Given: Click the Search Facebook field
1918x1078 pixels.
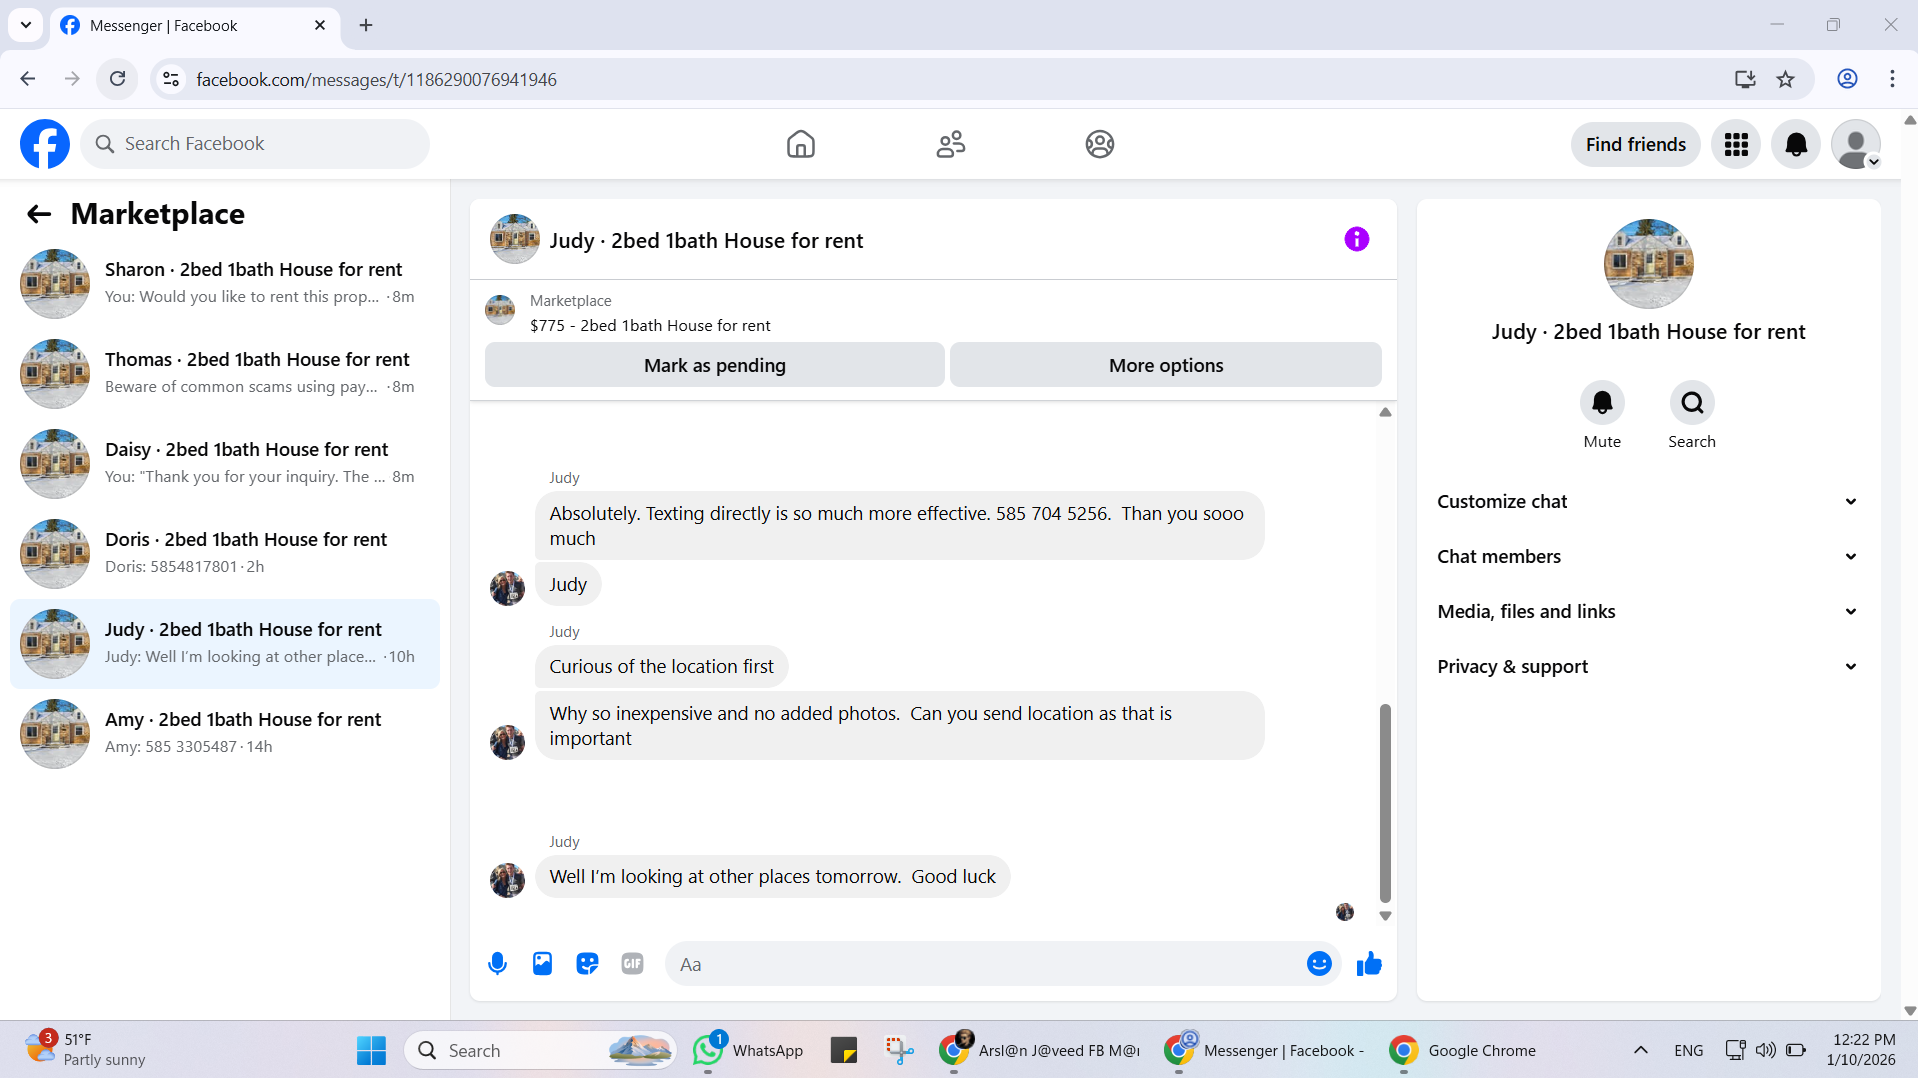Looking at the screenshot, I should click(255, 144).
